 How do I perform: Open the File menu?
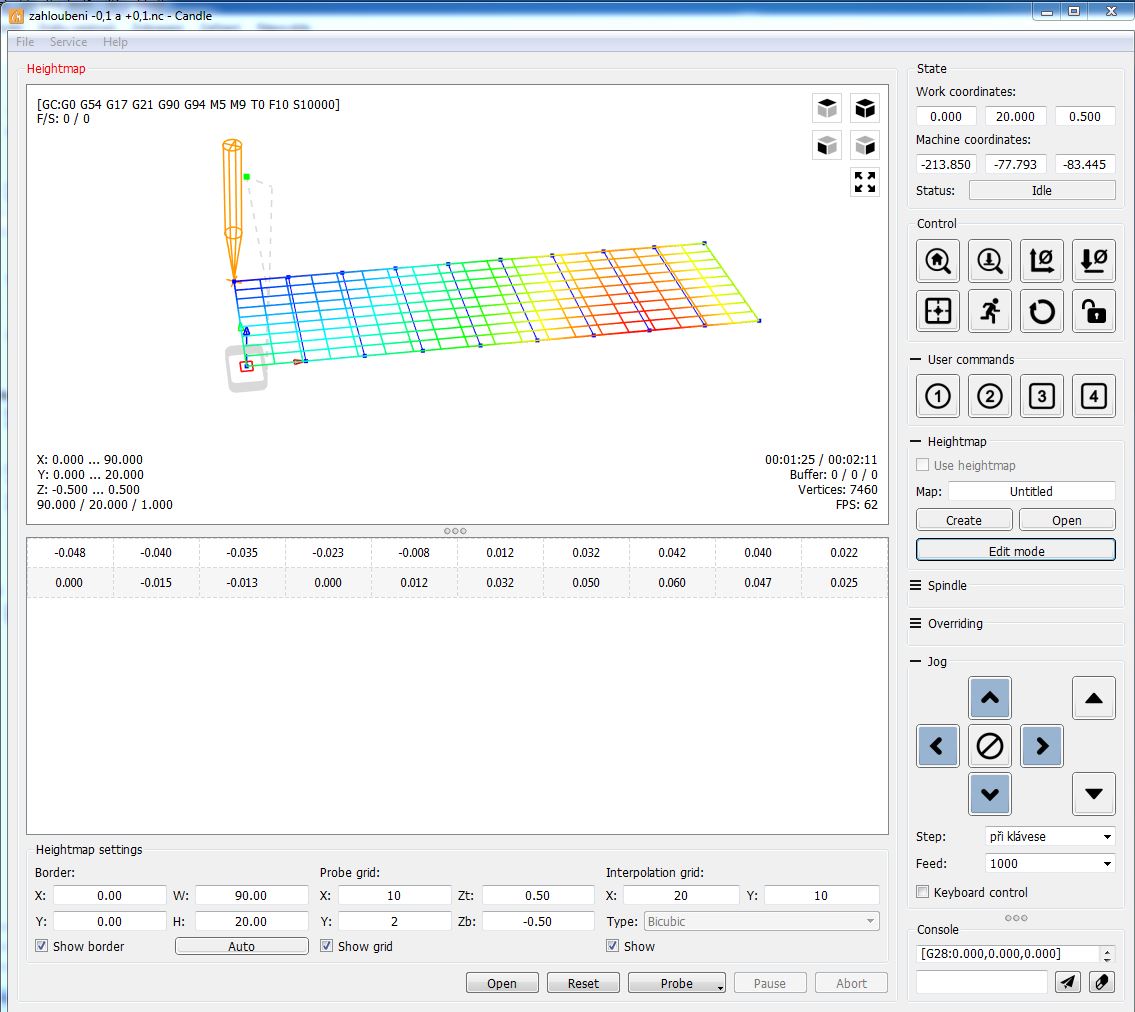[x=25, y=42]
